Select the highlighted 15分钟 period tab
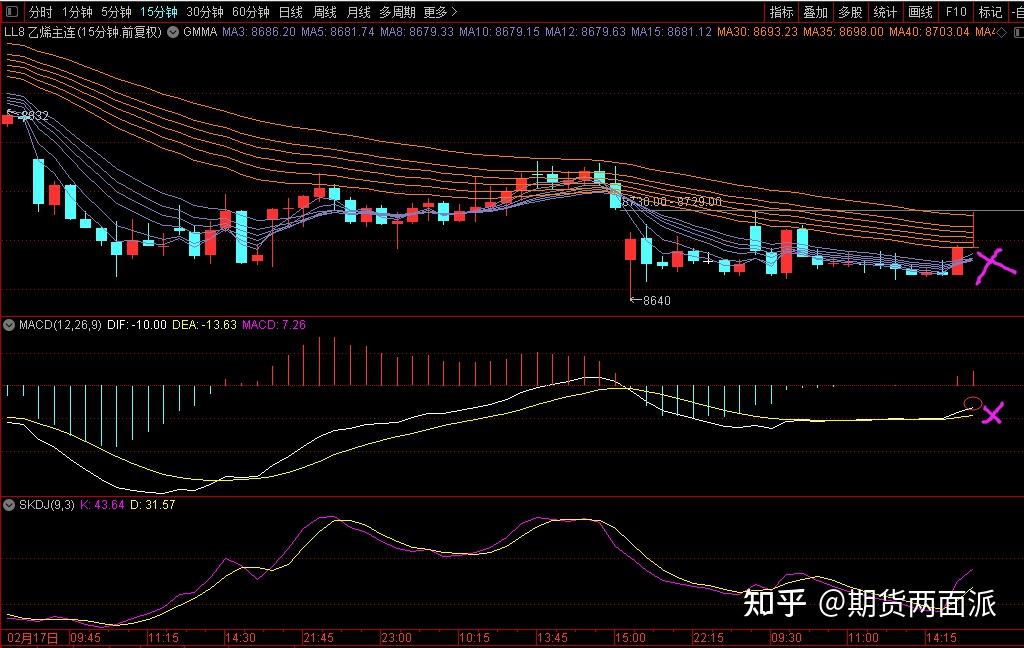Image resolution: width=1024 pixels, height=648 pixels. click(x=159, y=12)
